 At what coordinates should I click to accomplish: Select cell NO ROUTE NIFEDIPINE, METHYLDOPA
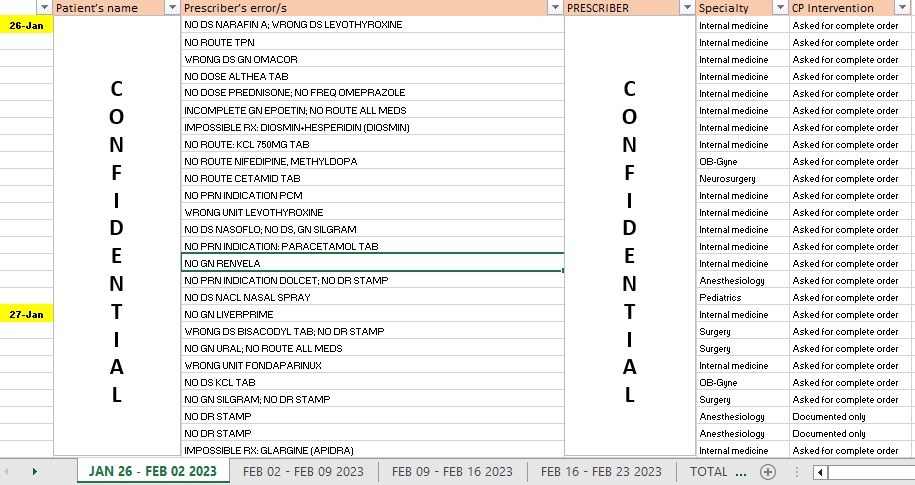[372, 161]
